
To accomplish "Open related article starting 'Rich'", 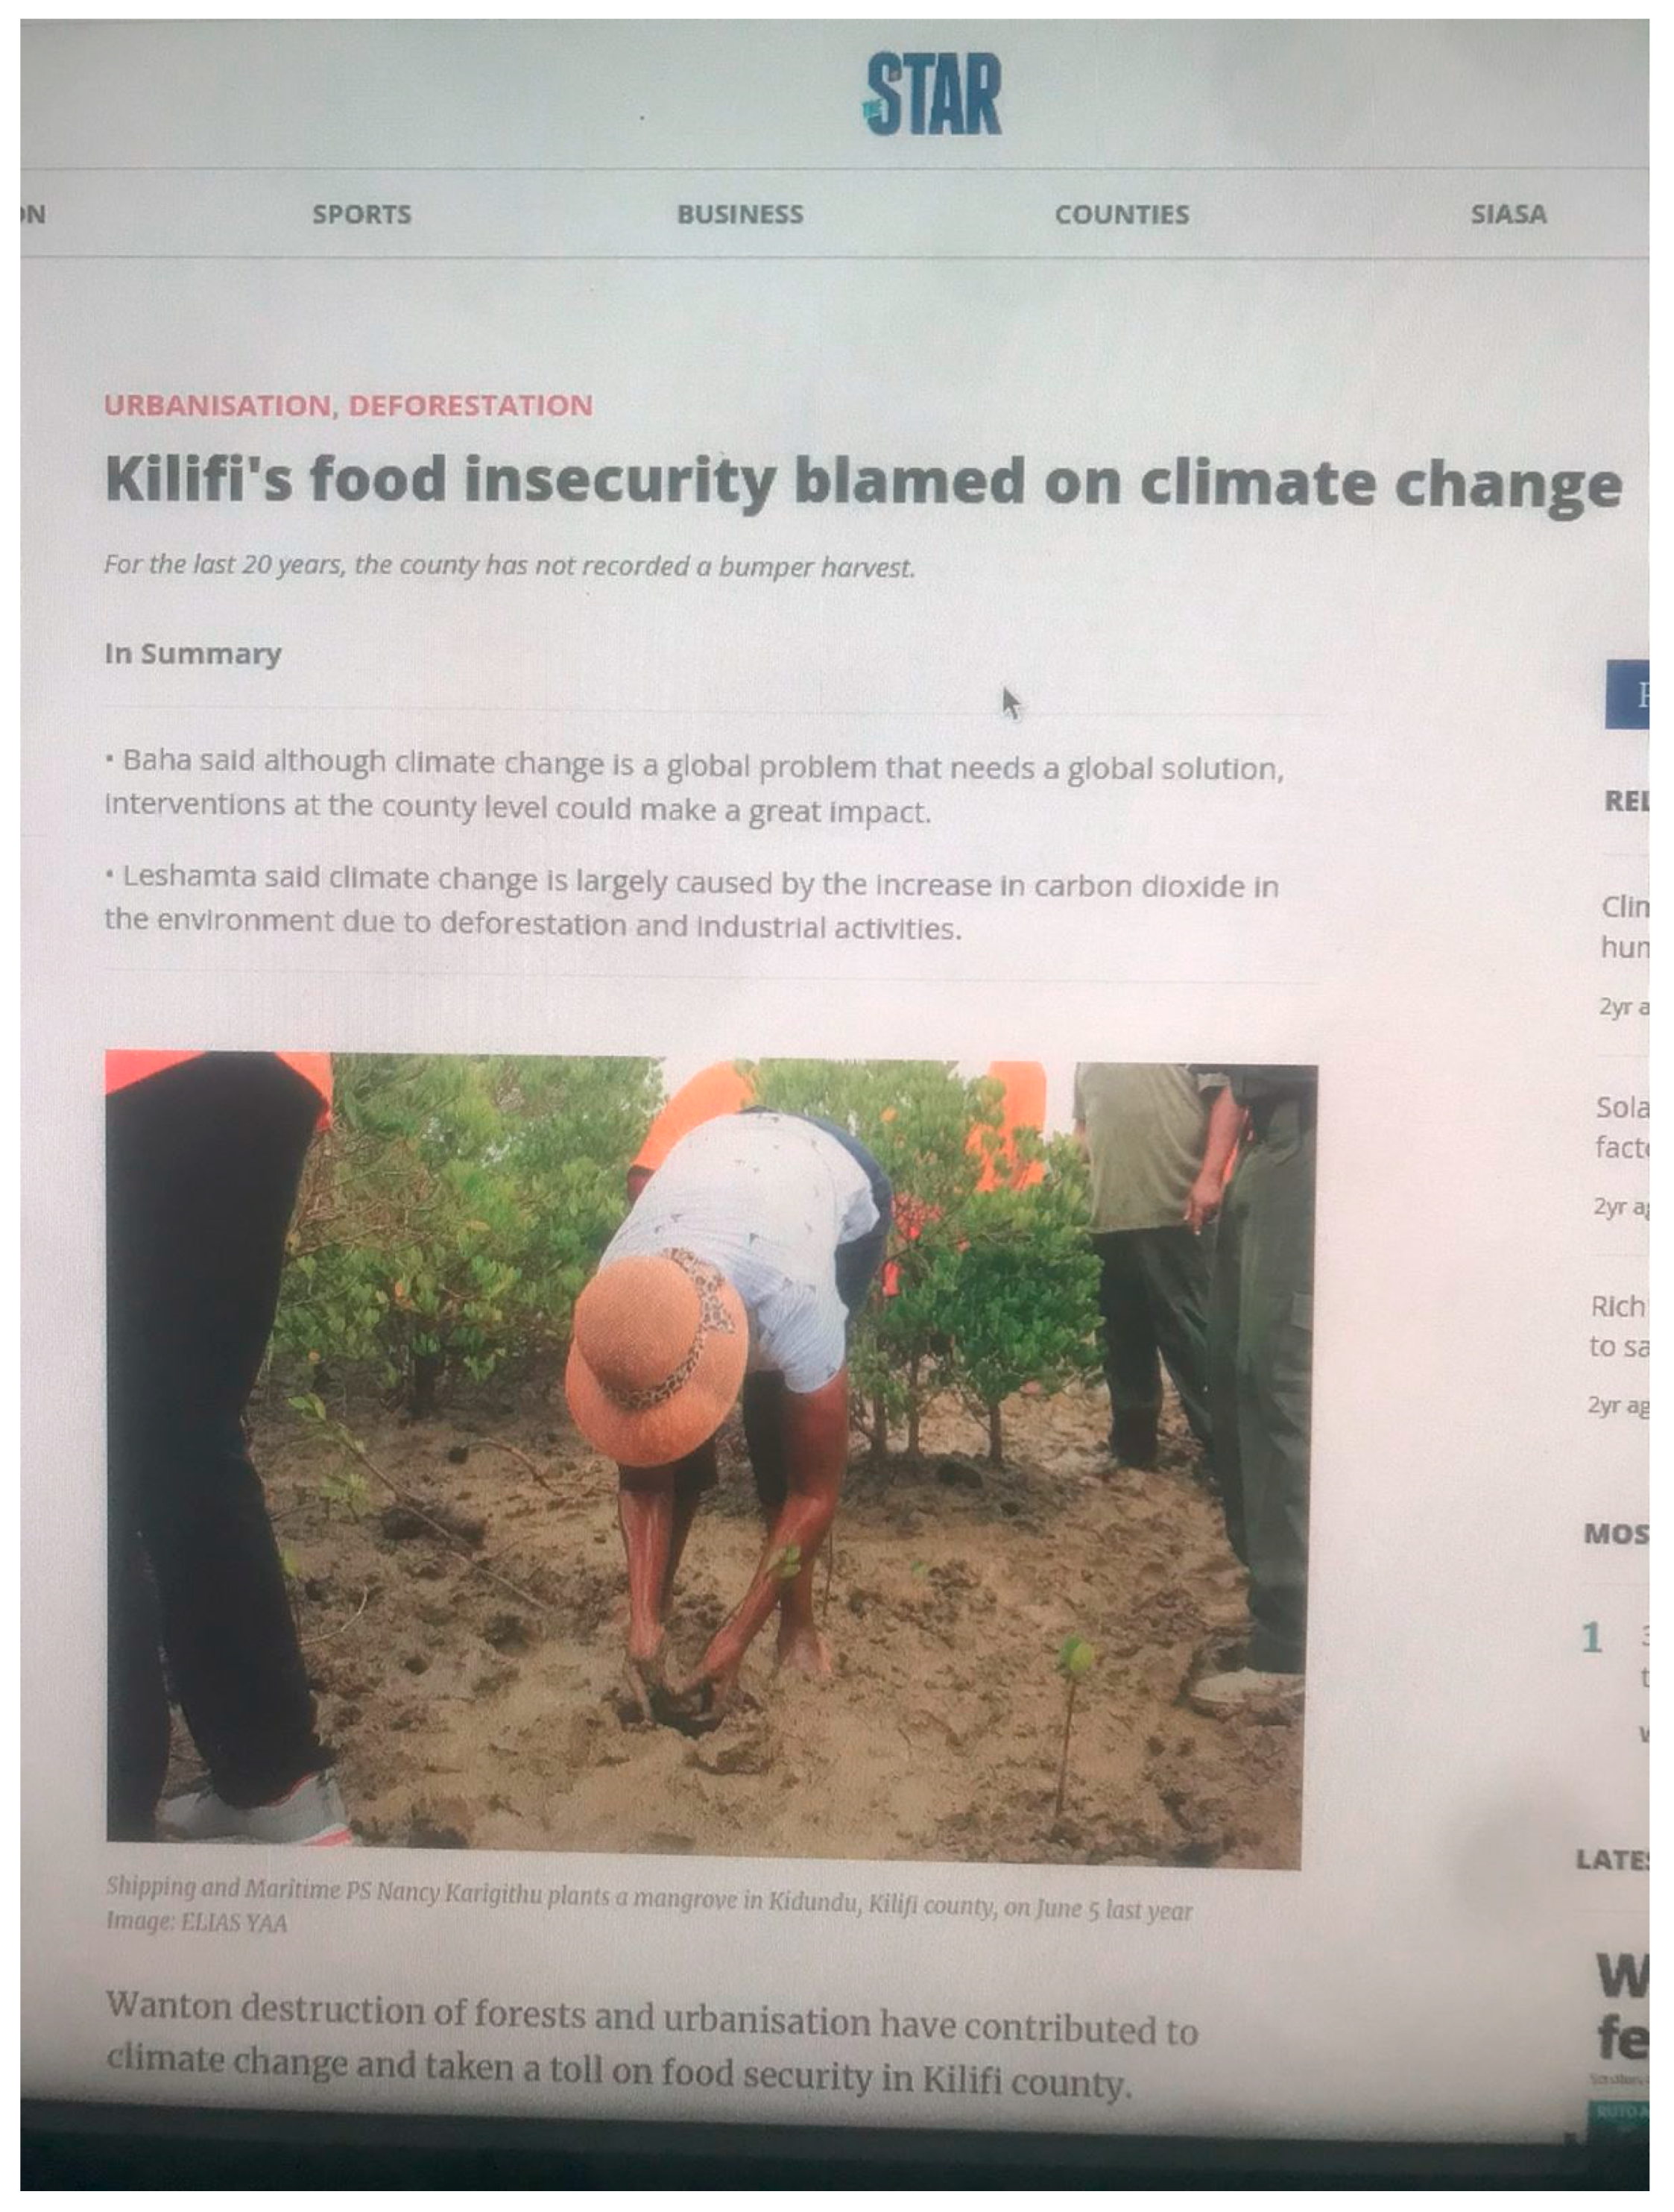I will [x=1619, y=1326].
